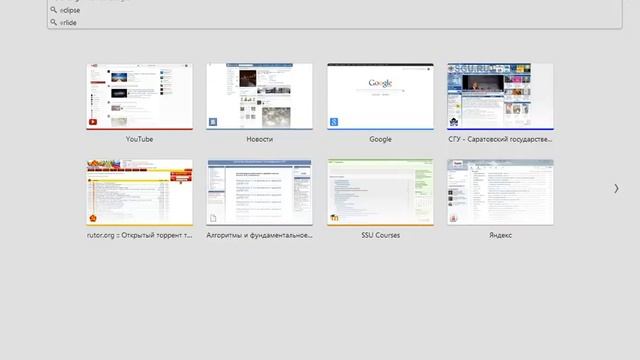Open the СГУ Саратовский university thumbnail

coord(500,96)
